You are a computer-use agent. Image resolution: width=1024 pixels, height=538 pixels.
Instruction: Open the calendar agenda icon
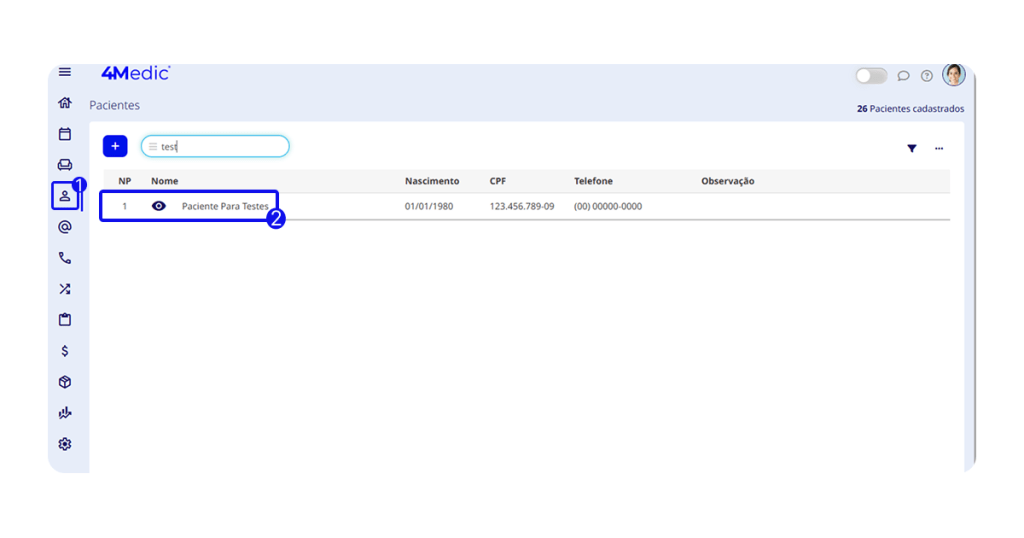point(65,134)
